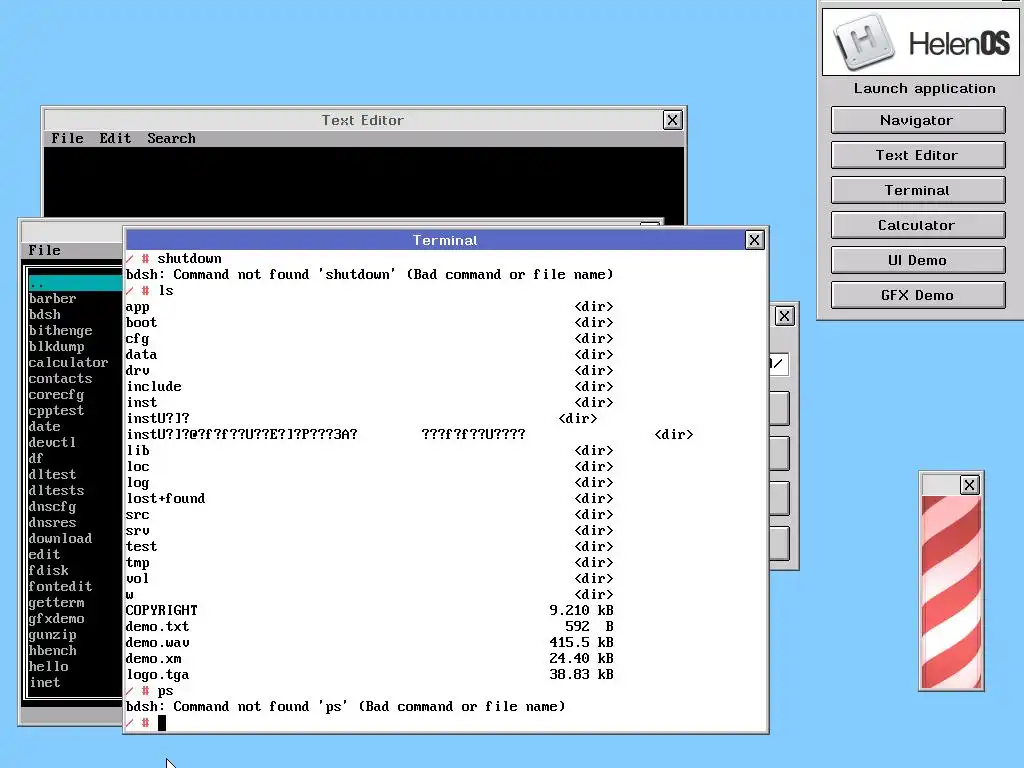Select 'calculator' in Navigator file list
This screenshot has width=1024, height=768.
click(x=68, y=362)
